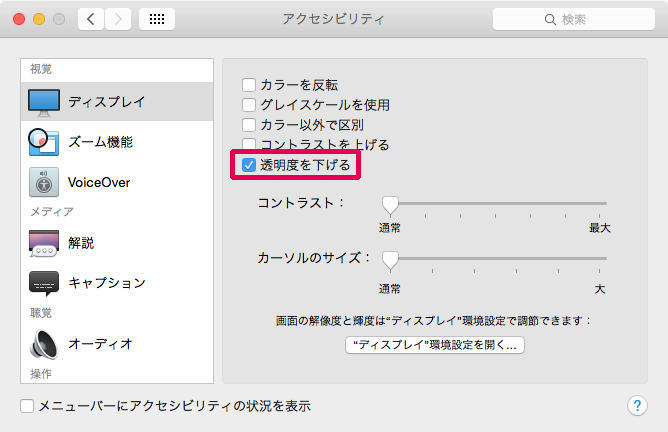Open help with the question mark button
This screenshot has width=668, height=432.
click(x=637, y=406)
